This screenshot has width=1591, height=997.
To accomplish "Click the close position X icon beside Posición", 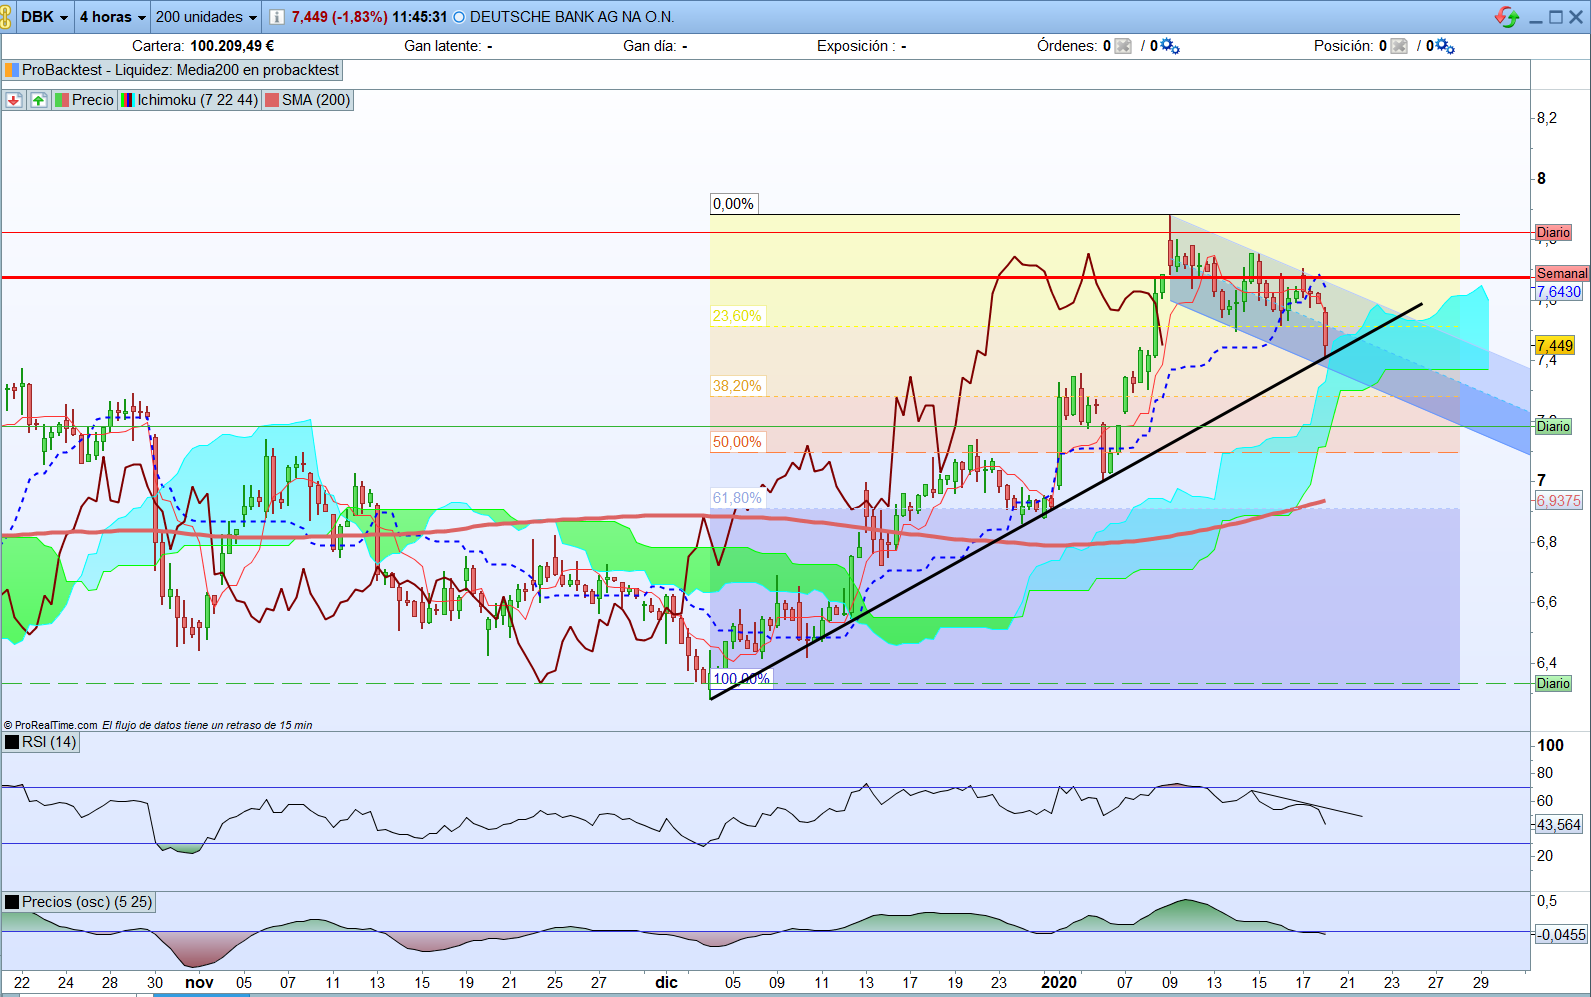I will click(1399, 46).
